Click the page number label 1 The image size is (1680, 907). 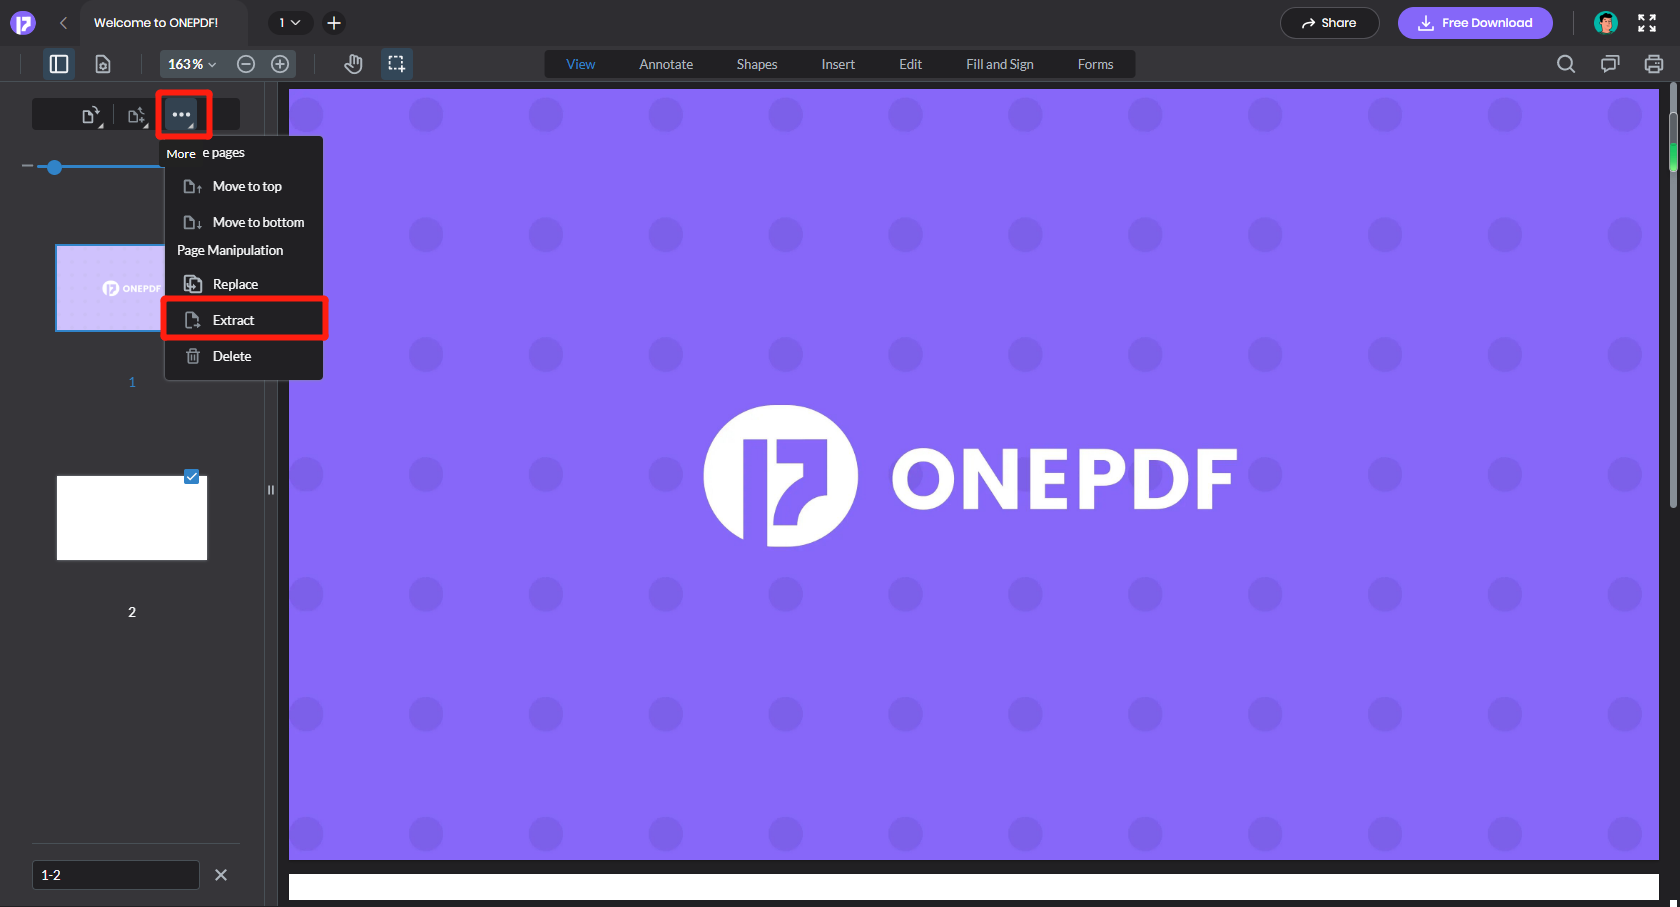(x=132, y=382)
